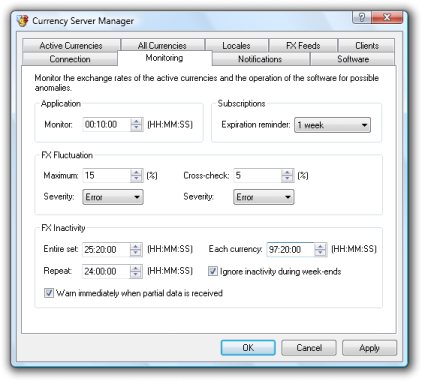Decrease the Each currency inactivity time

[x=320, y=253]
